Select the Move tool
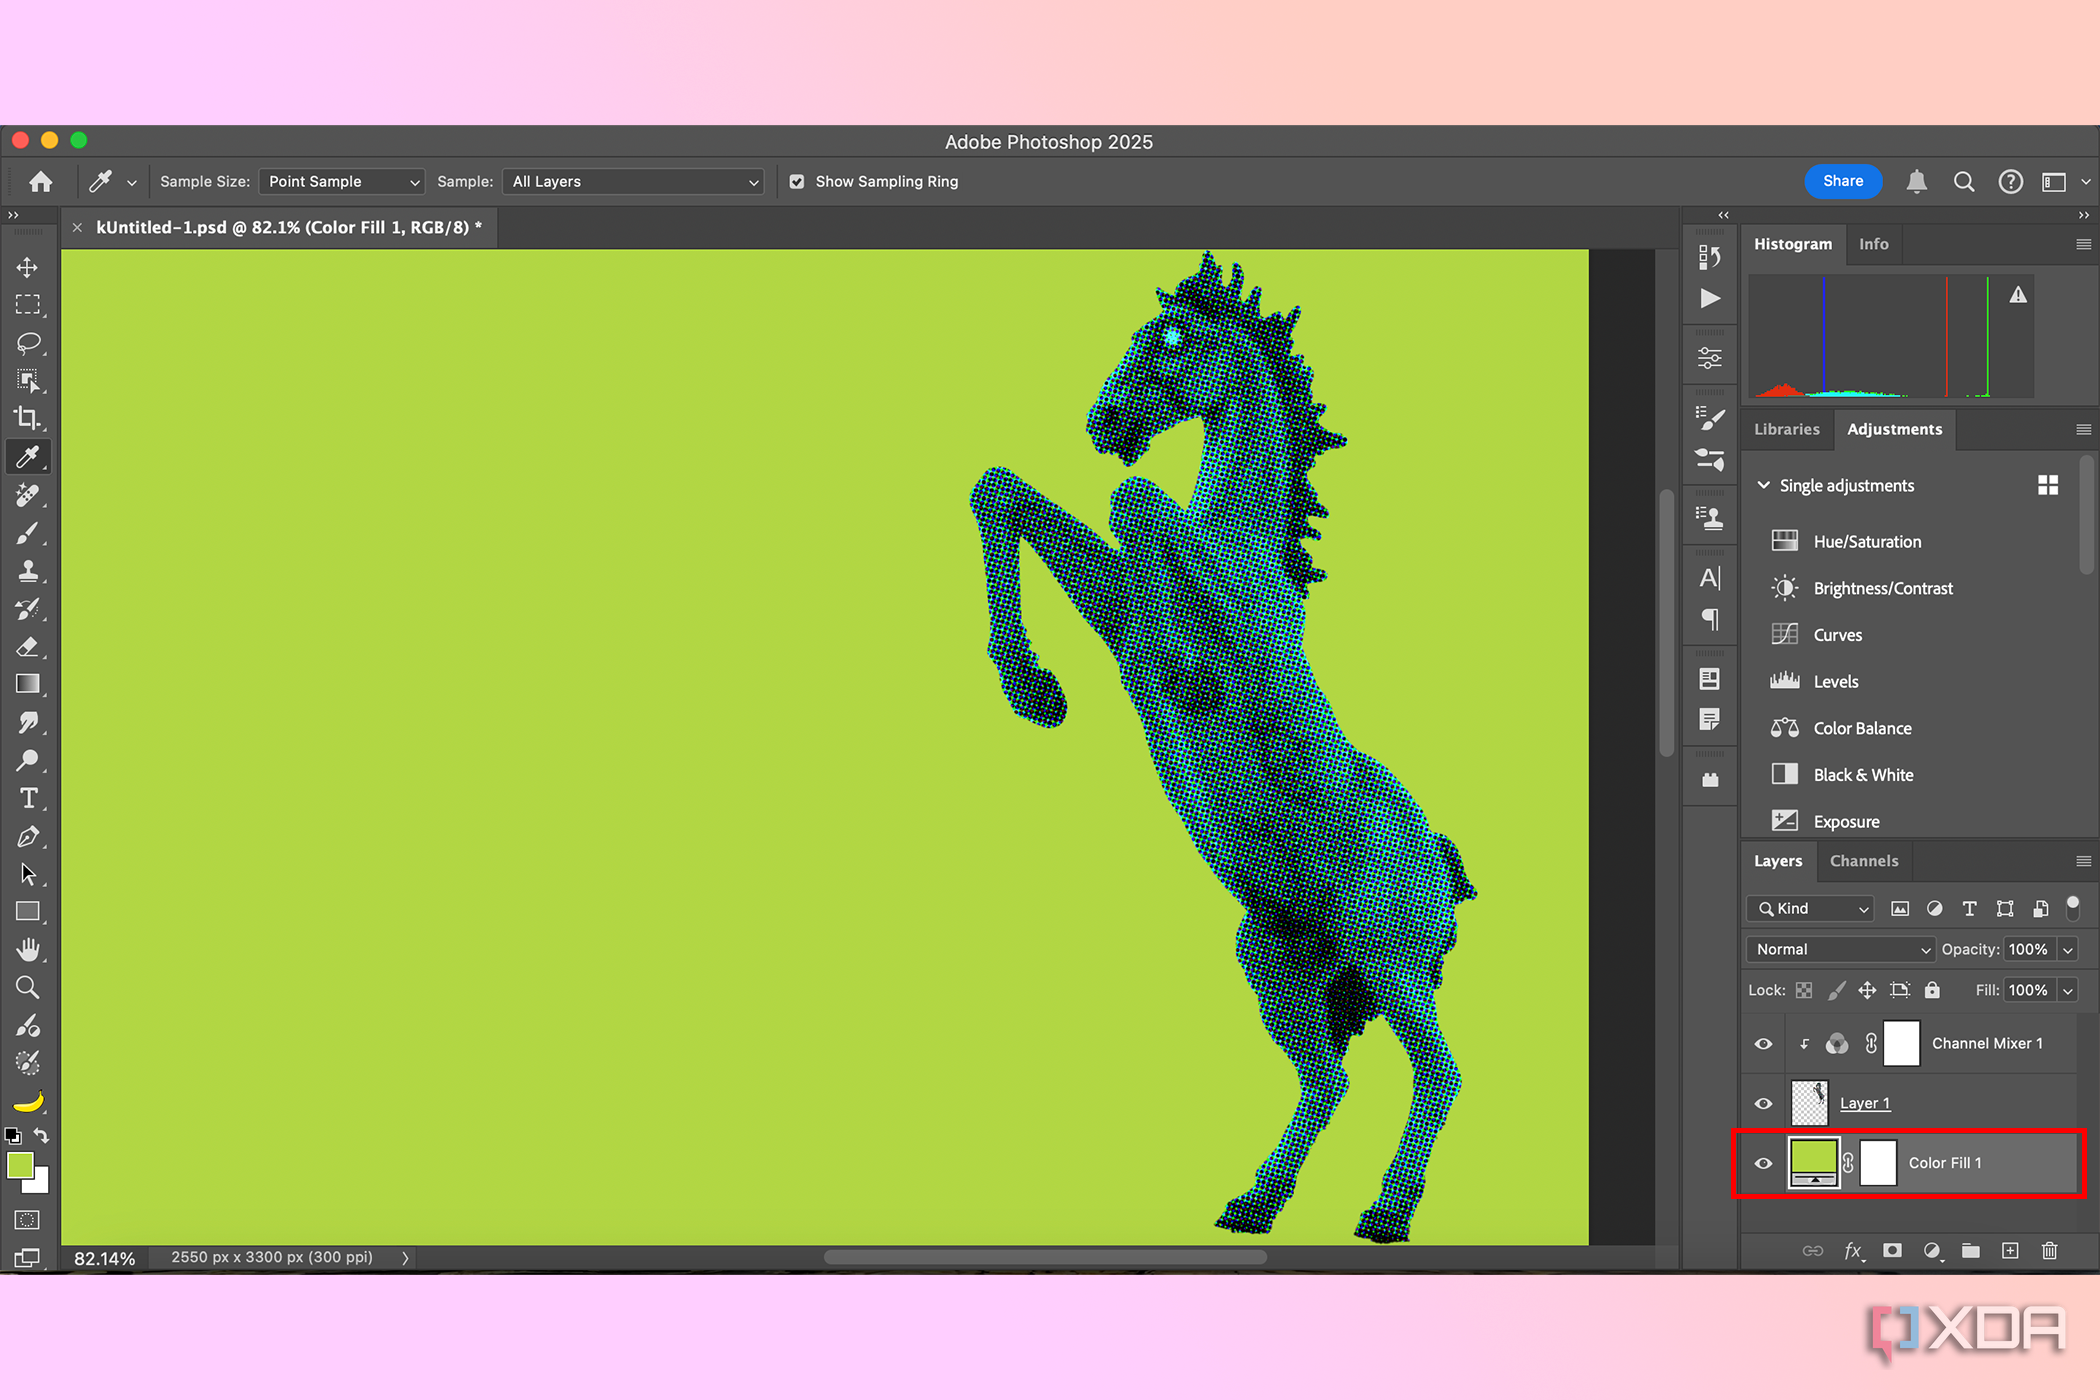Screen dimensions: 2100x1400 pyautogui.click(x=27, y=267)
